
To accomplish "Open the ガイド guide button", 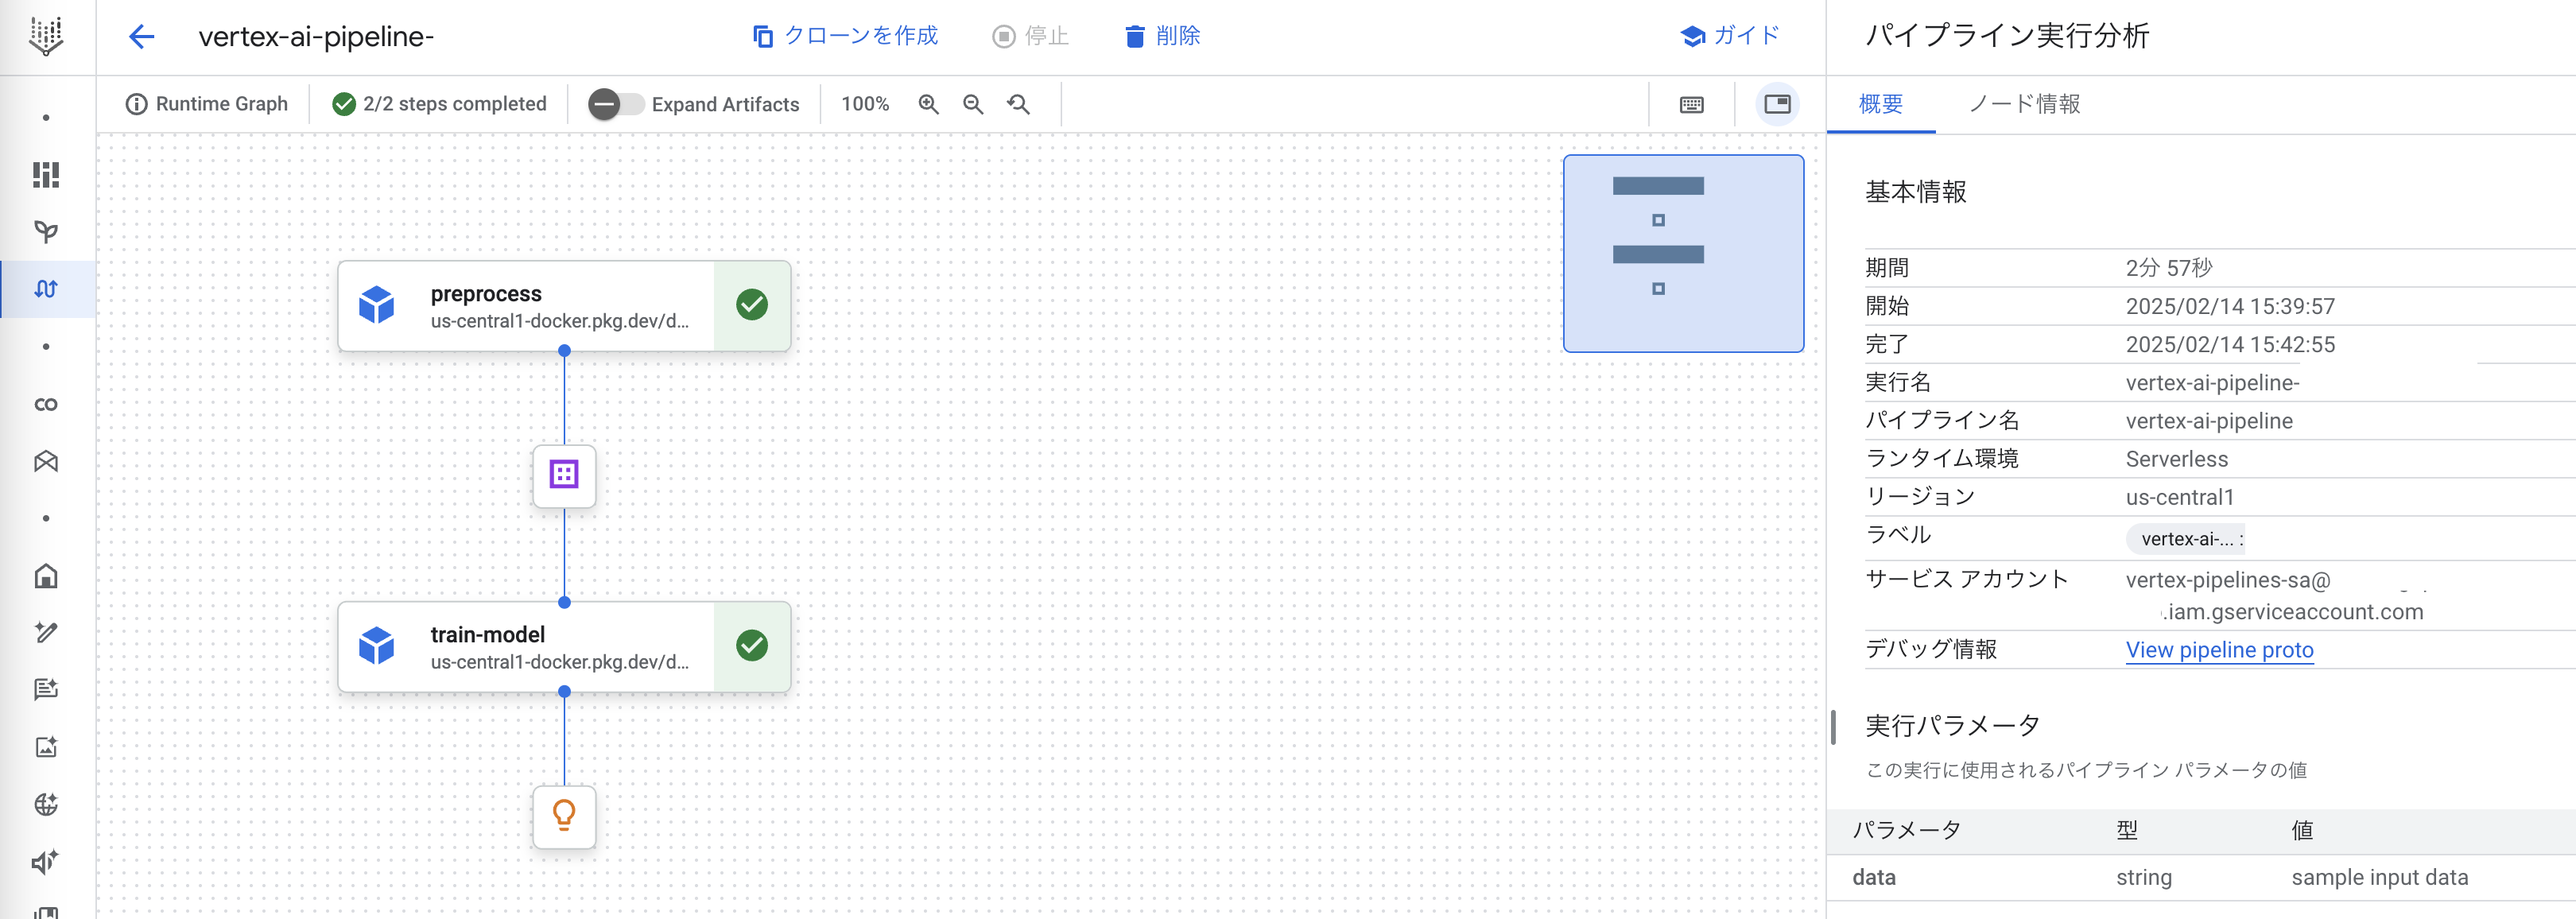I will (x=1730, y=36).
